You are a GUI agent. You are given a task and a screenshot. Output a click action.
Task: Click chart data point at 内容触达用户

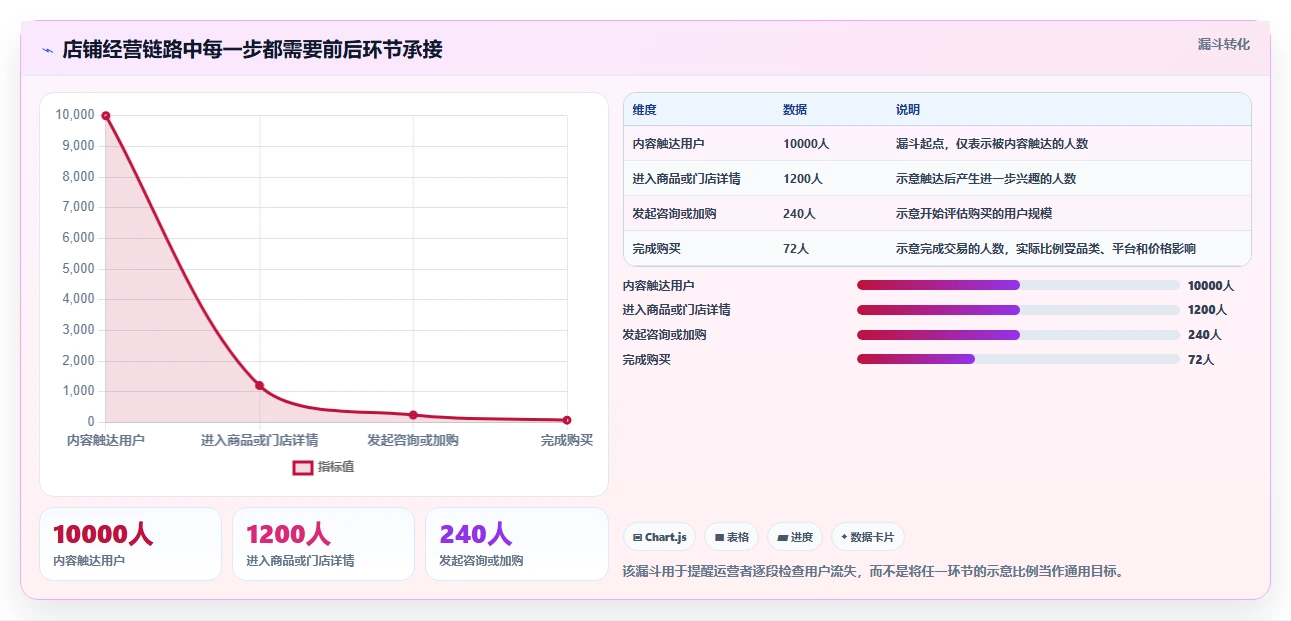(x=106, y=116)
